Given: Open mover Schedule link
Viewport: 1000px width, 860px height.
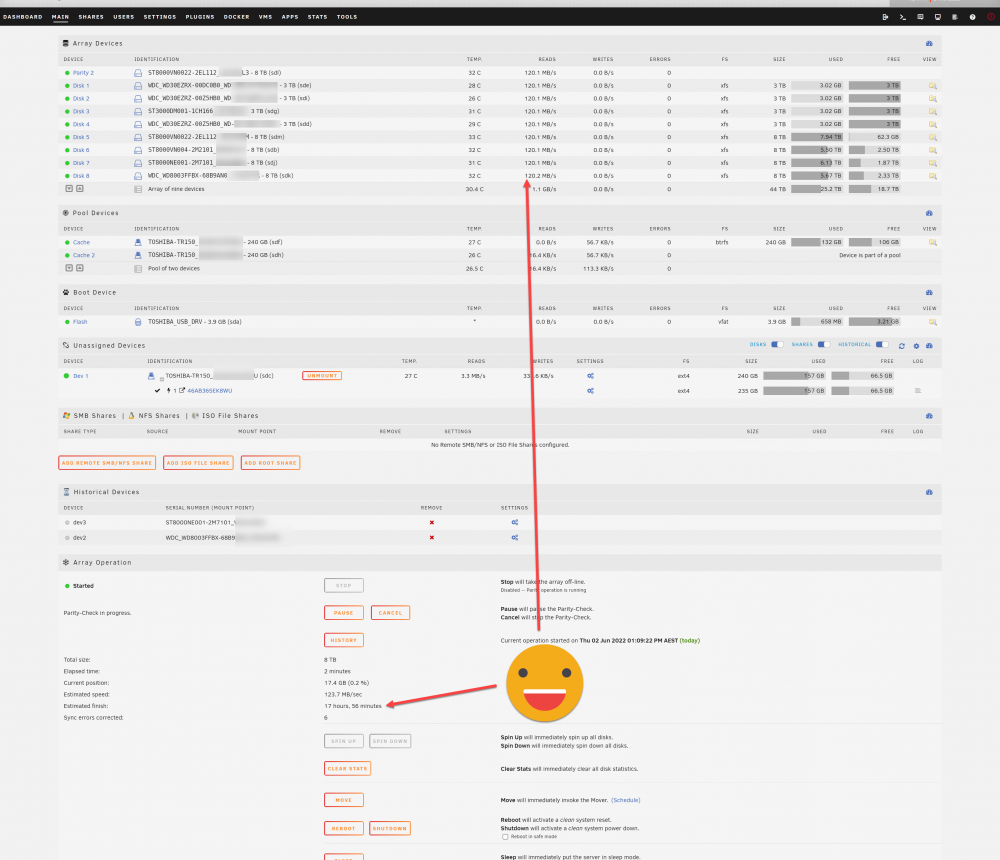Looking at the screenshot, I should [626, 800].
